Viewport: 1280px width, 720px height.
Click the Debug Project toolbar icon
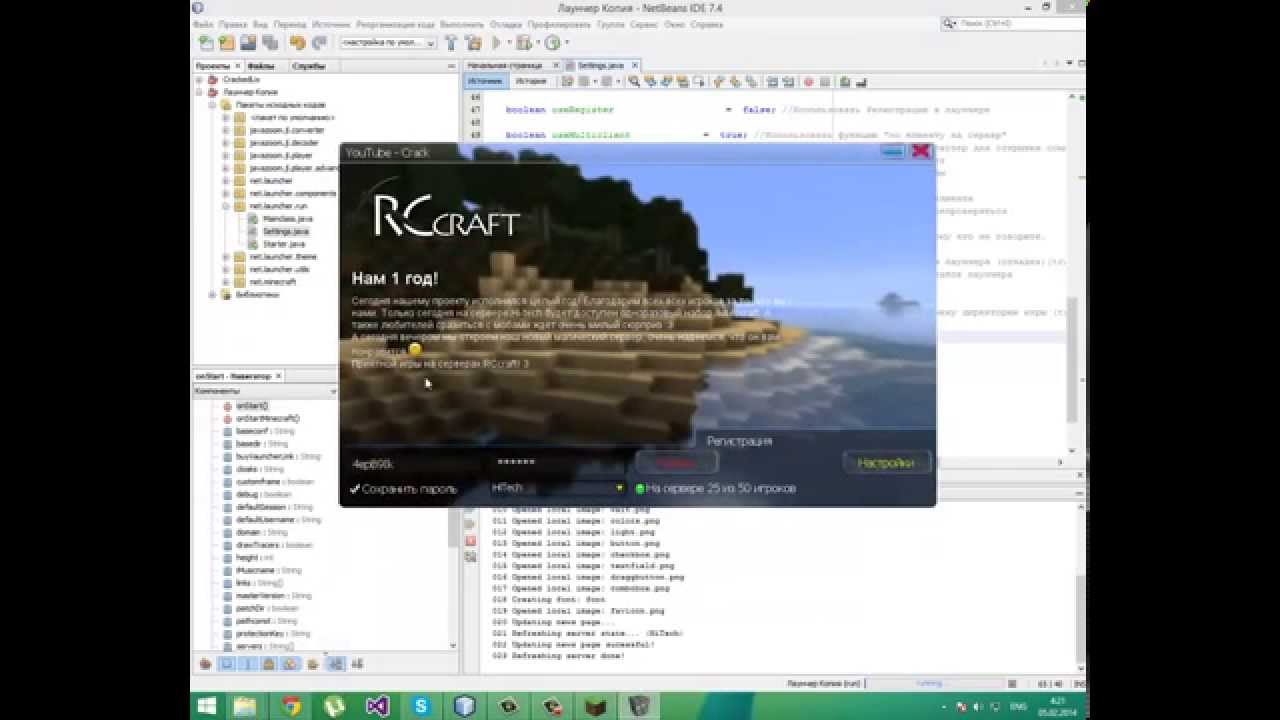[524, 43]
